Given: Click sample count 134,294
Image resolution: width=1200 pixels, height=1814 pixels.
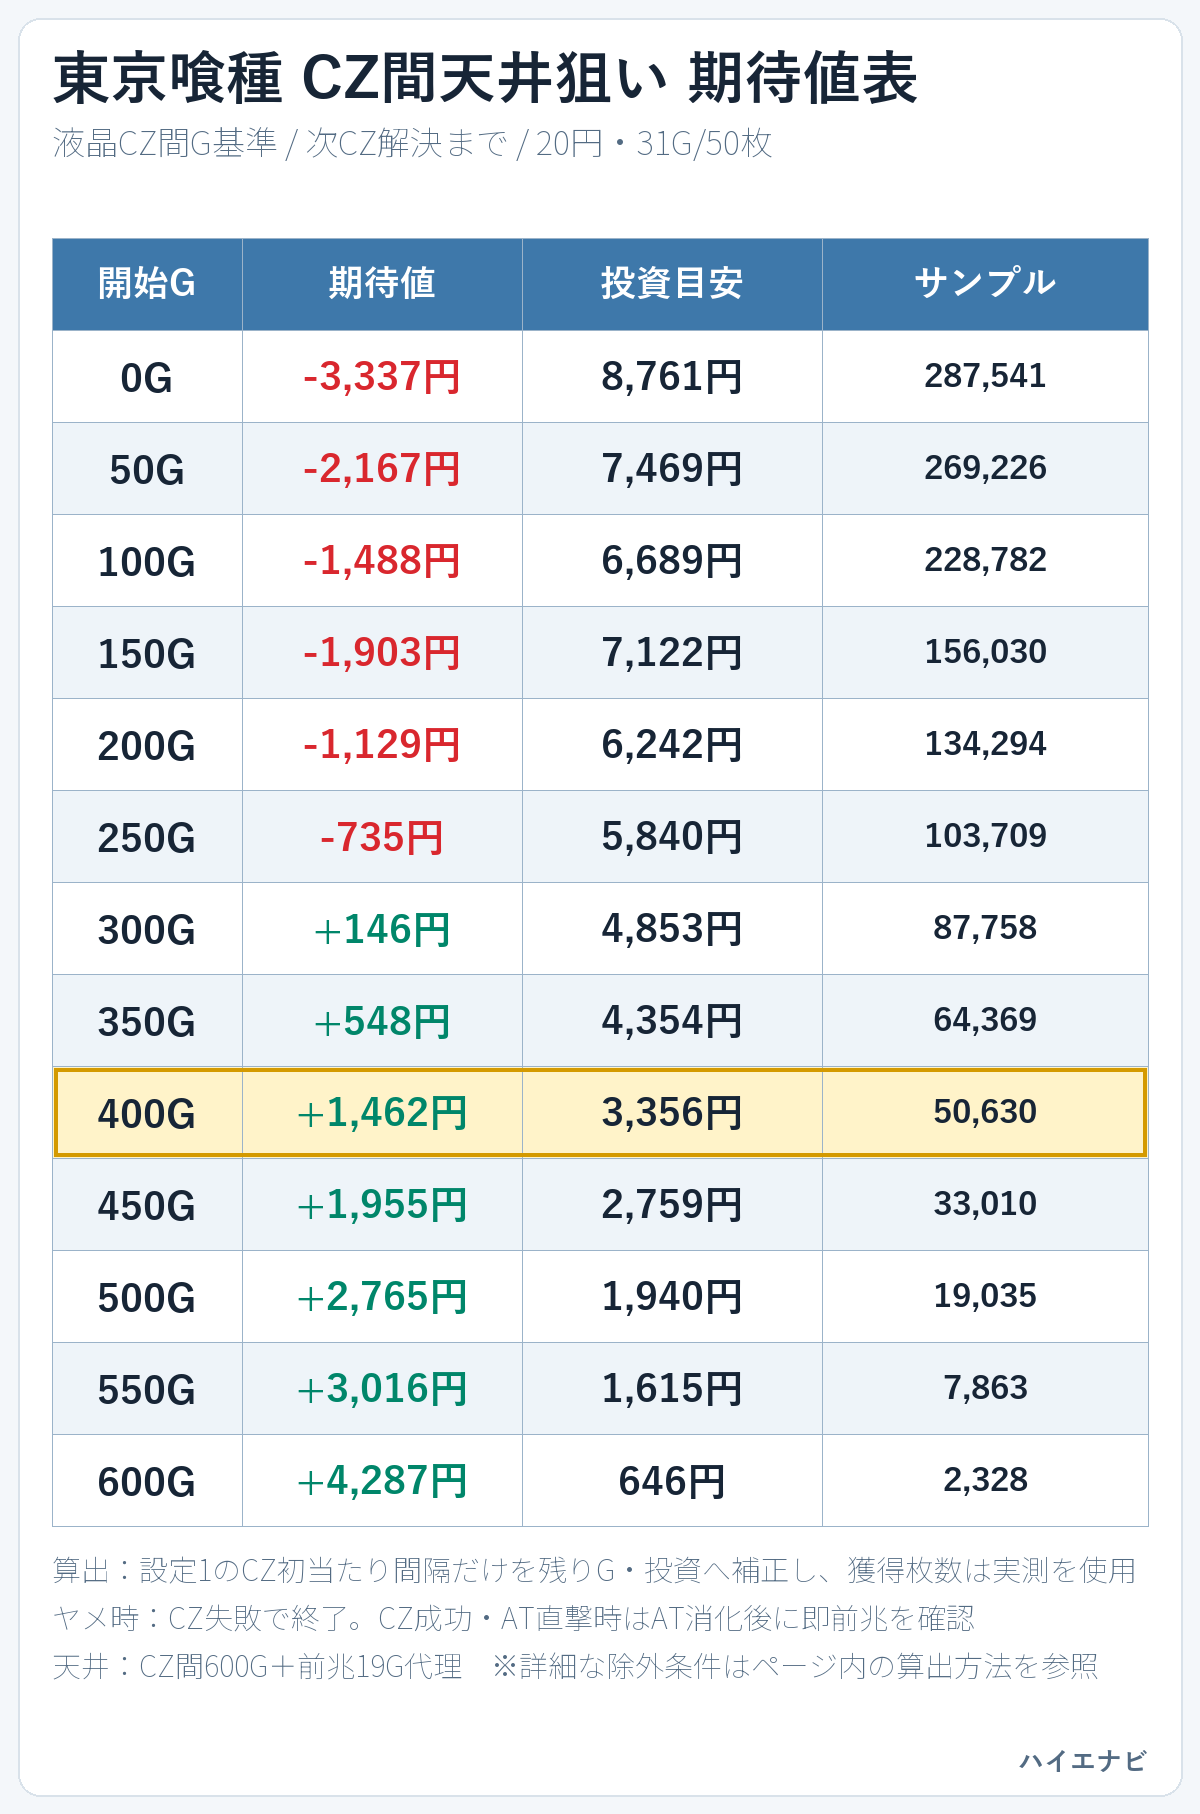Looking at the screenshot, I should (x=985, y=744).
